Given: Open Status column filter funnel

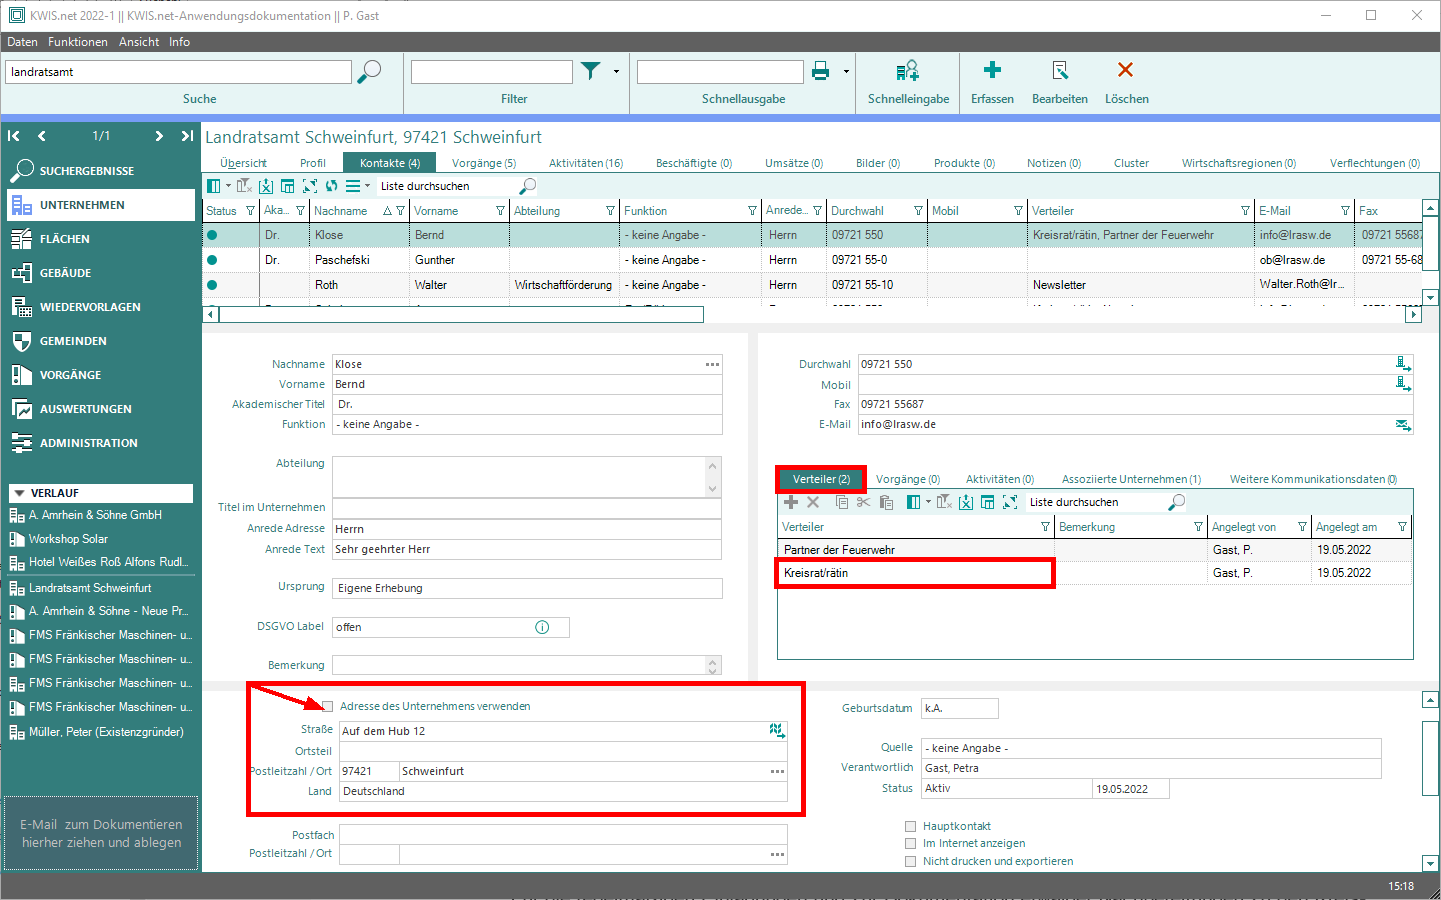Looking at the screenshot, I should click(250, 211).
